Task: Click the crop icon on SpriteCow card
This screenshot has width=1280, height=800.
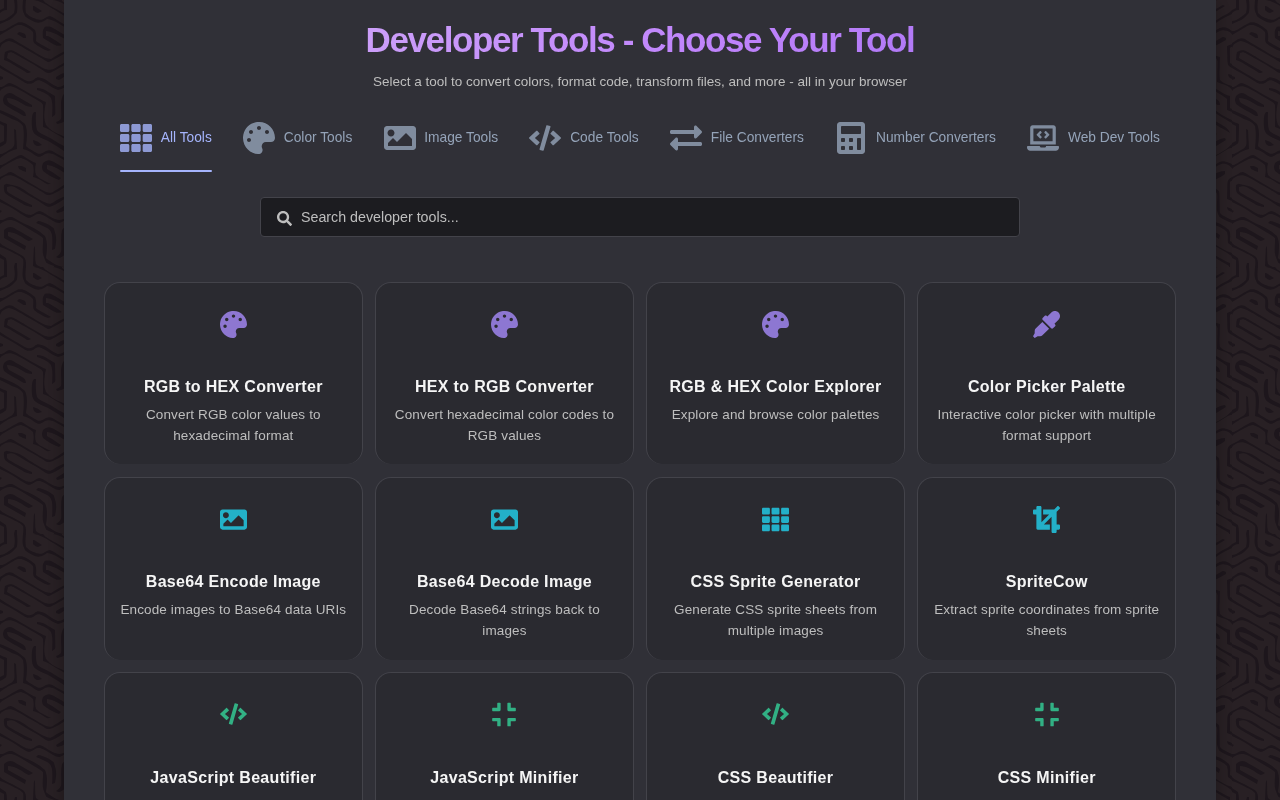Action: [x=1046, y=520]
